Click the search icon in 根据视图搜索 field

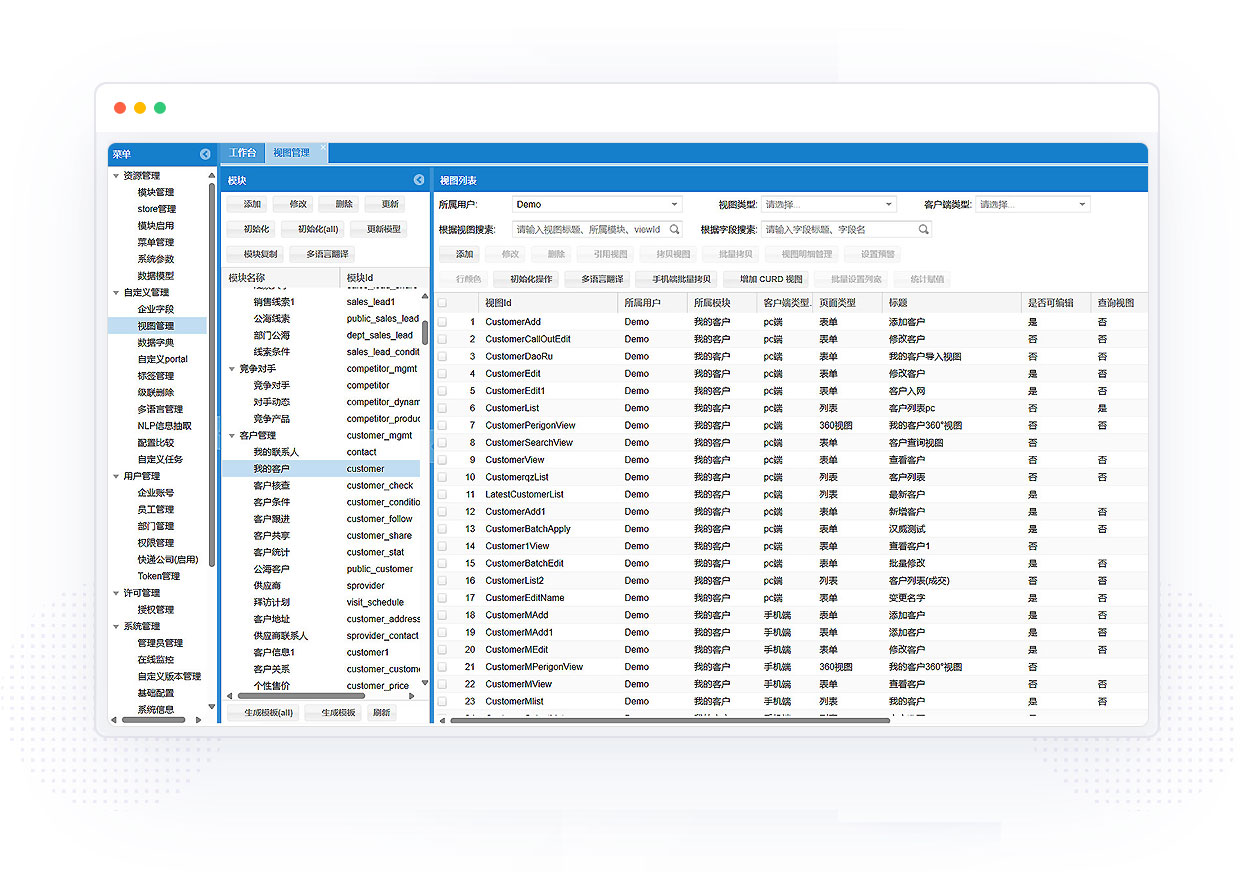click(x=675, y=229)
